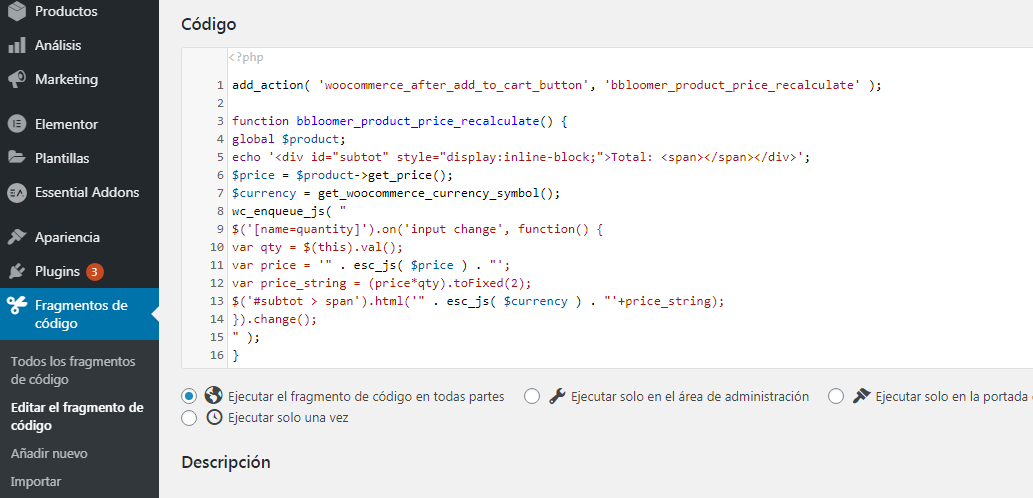Click the Análisis bar chart icon
The height and width of the screenshot is (498, 1033).
[x=17, y=45]
